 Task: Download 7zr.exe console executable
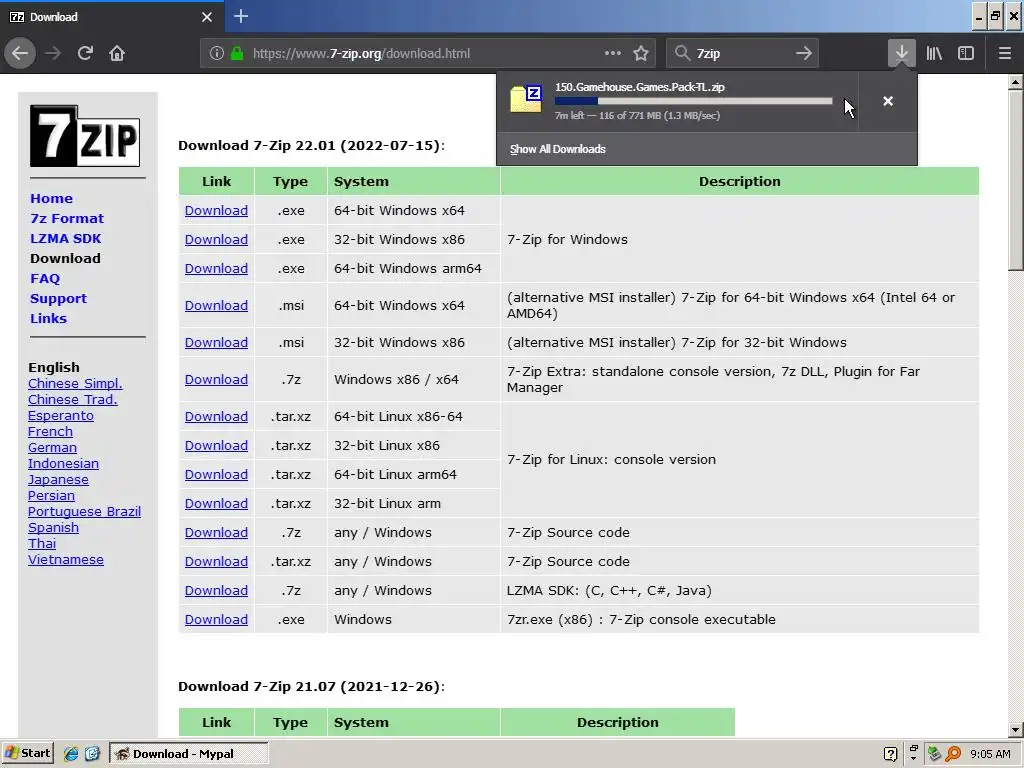(216, 620)
